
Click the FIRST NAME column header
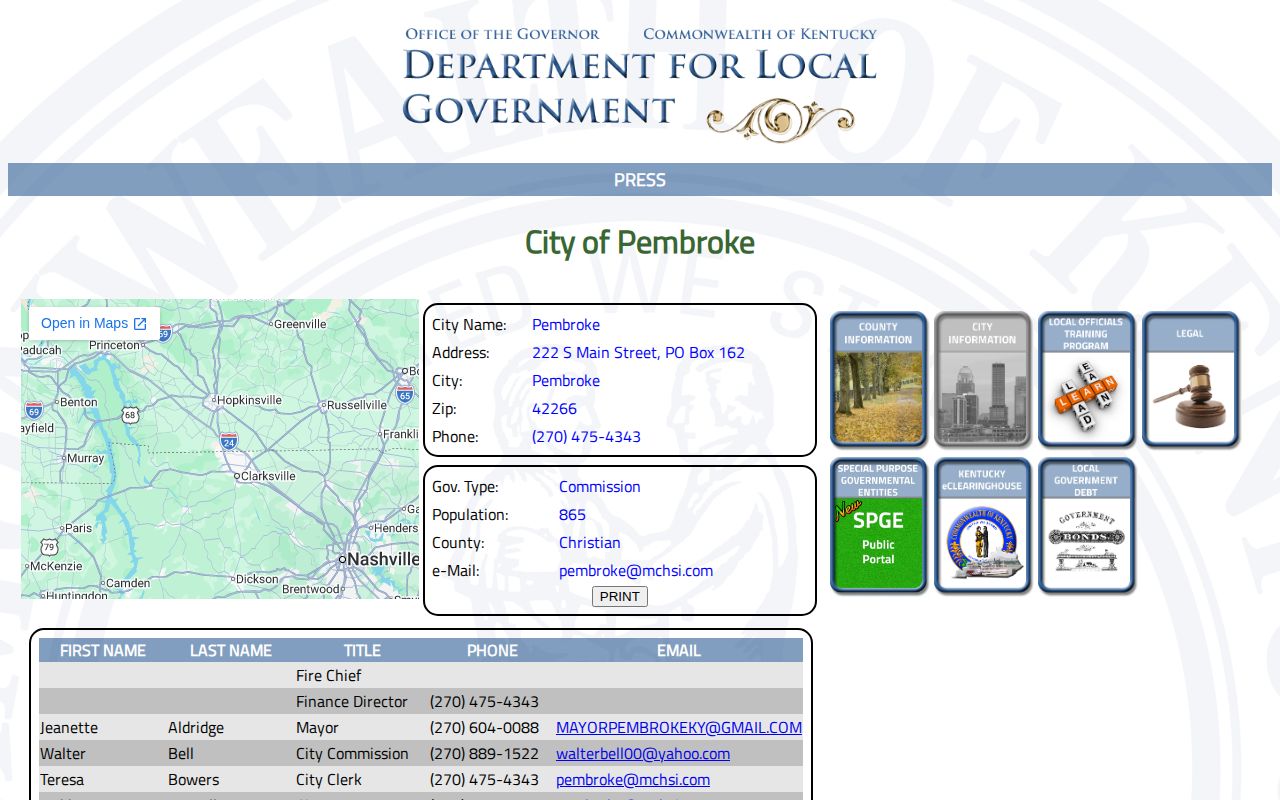point(103,651)
